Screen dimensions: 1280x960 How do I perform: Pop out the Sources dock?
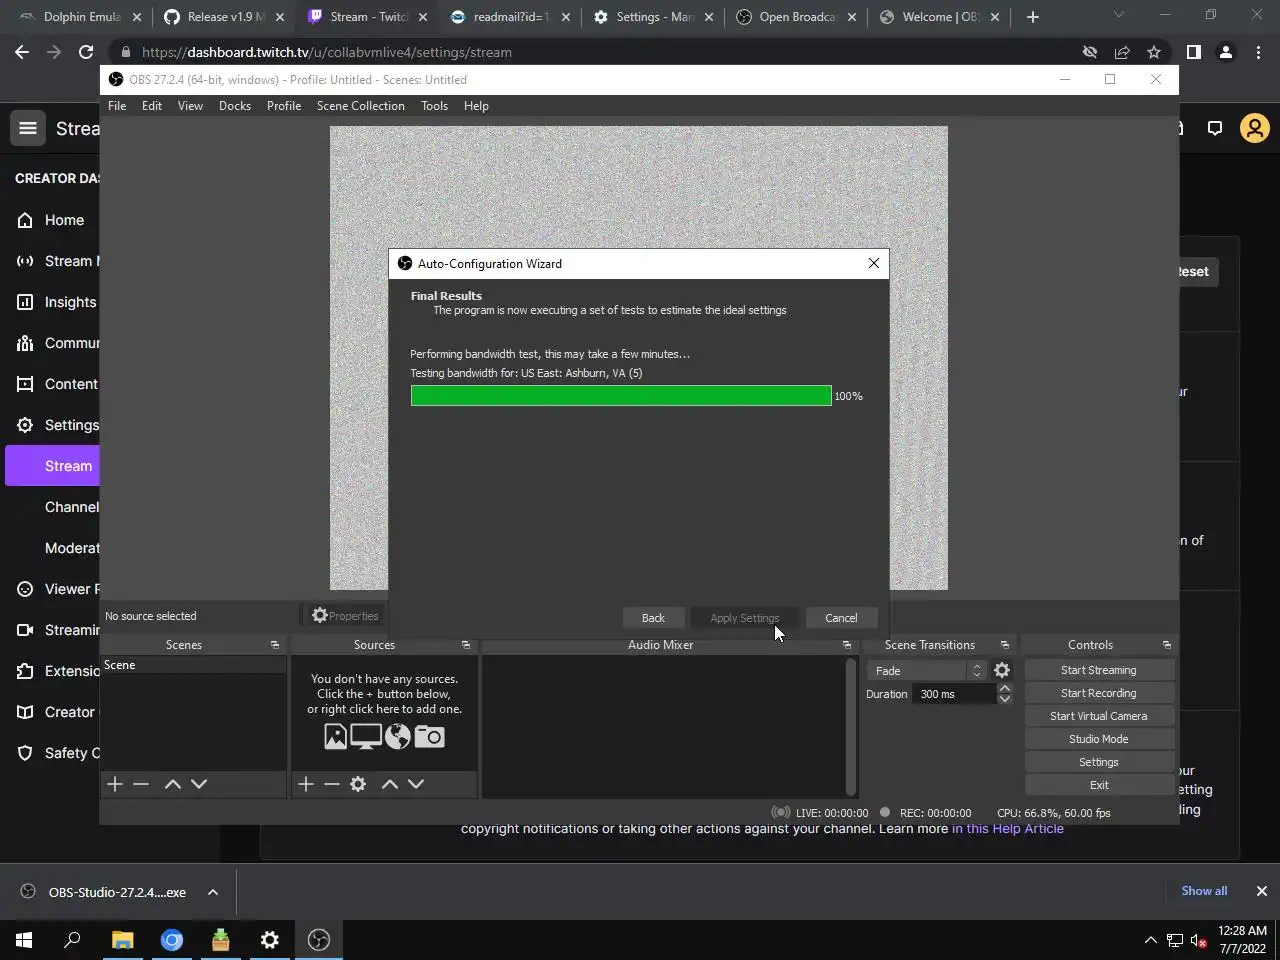coord(465,645)
